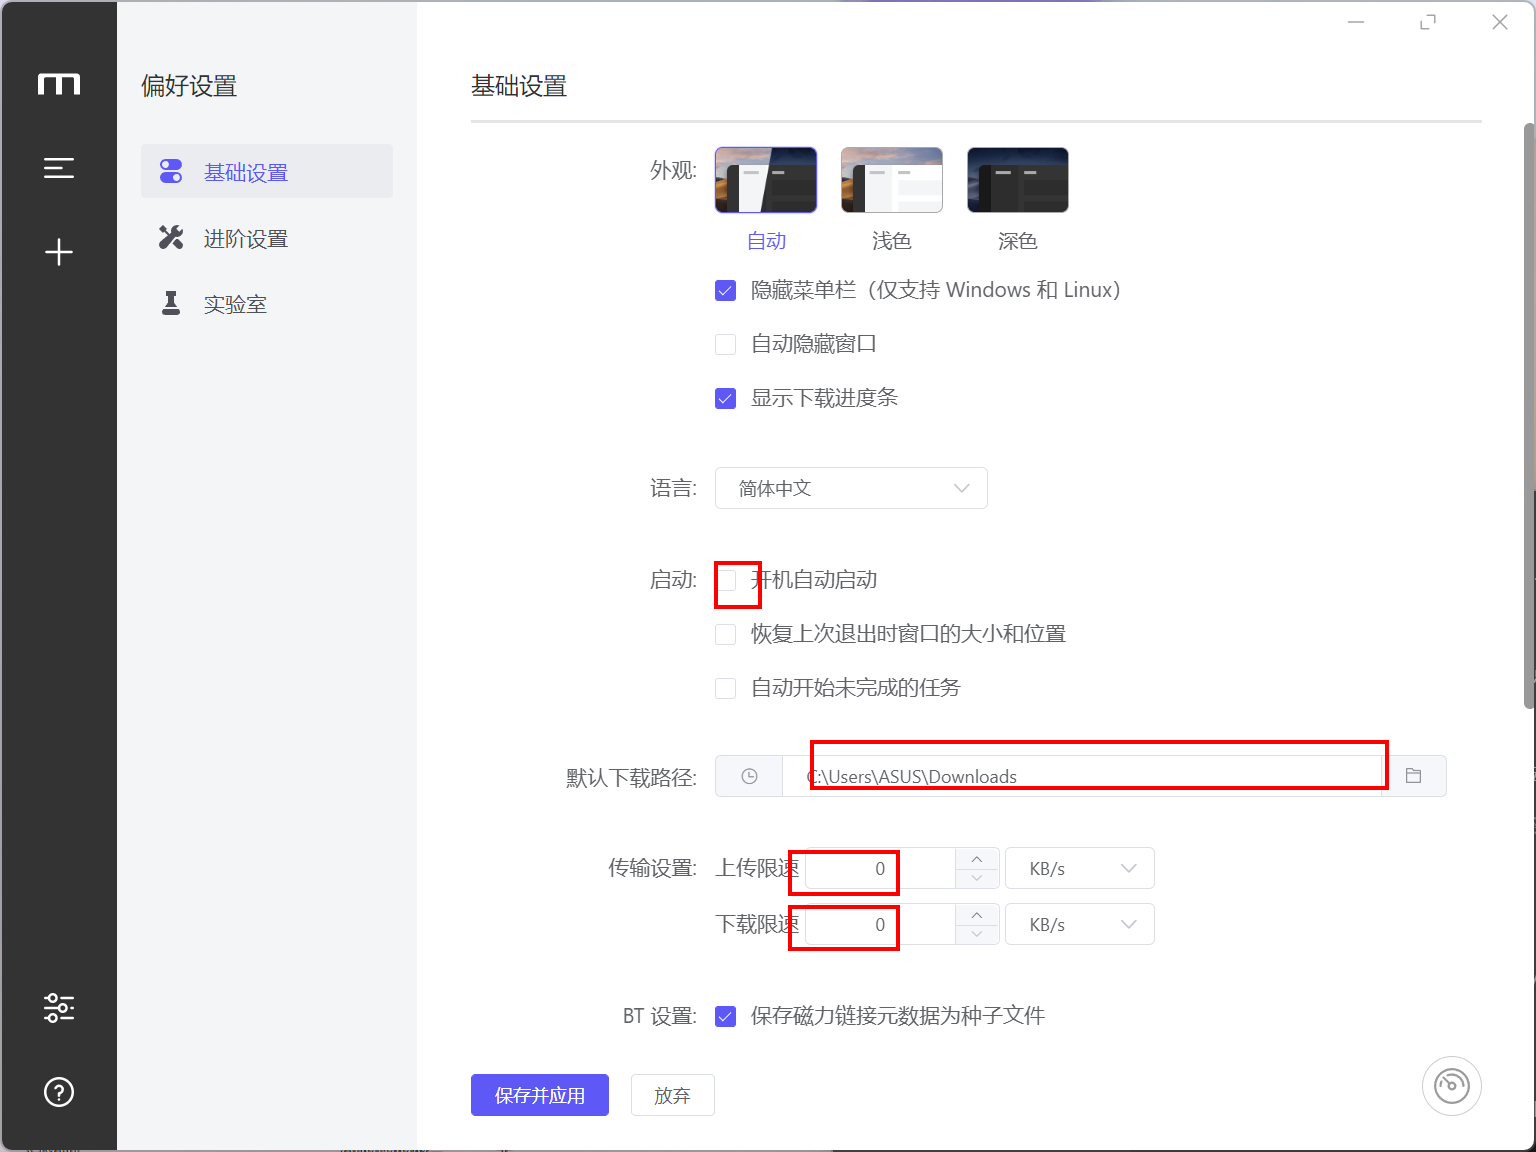1536x1152 pixels.
Task: Browse folder for default download path
Action: point(1413,776)
